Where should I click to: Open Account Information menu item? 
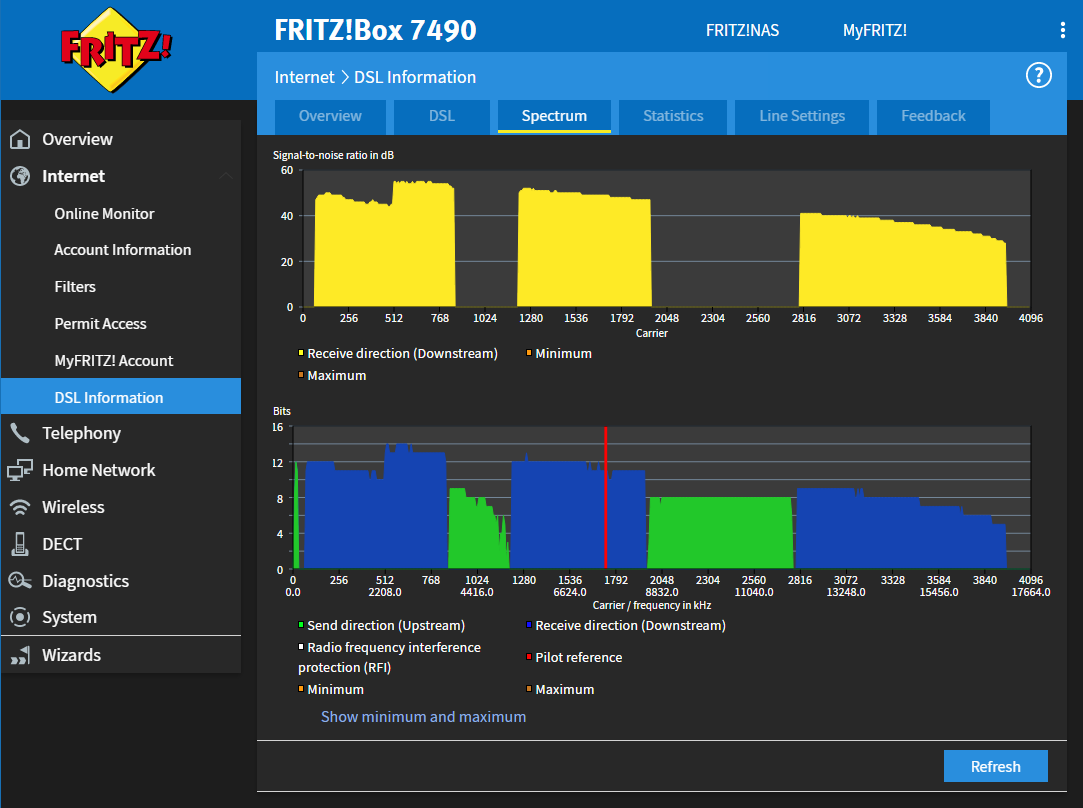[x=121, y=250]
